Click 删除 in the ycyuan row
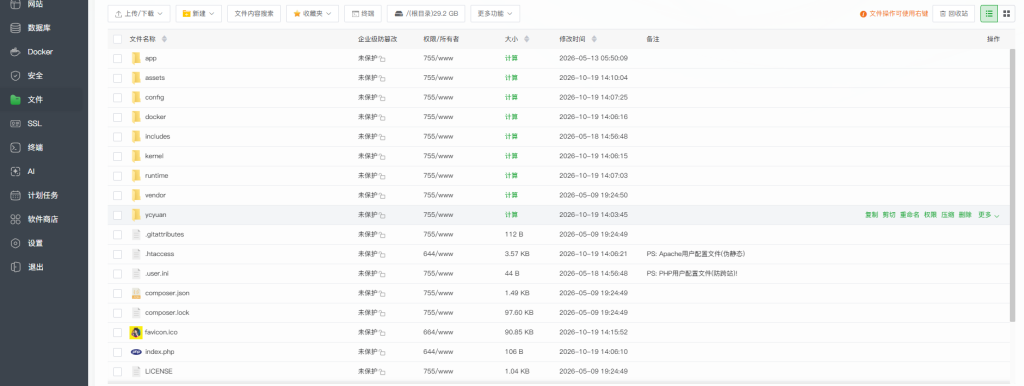Viewport: 1024px width, 386px height. click(x=965, y=215)
